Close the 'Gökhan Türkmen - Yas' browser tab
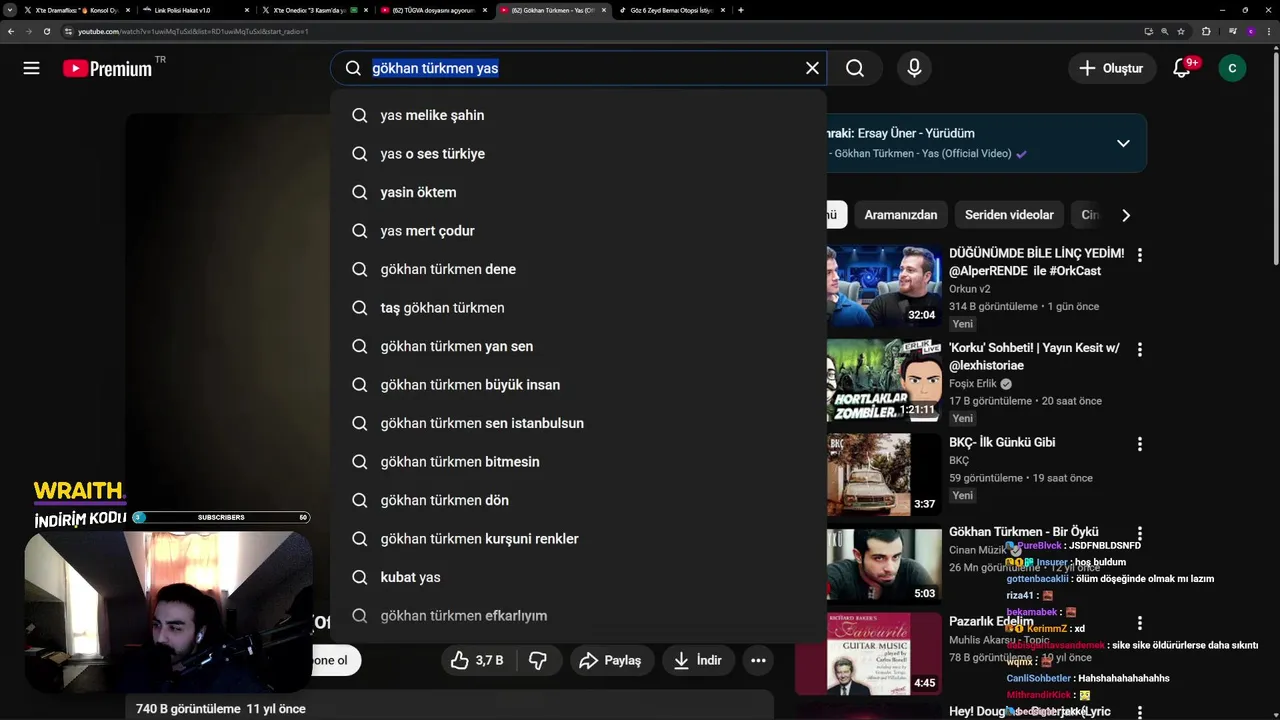1280x720 pixels. click(x=604, y=10)
